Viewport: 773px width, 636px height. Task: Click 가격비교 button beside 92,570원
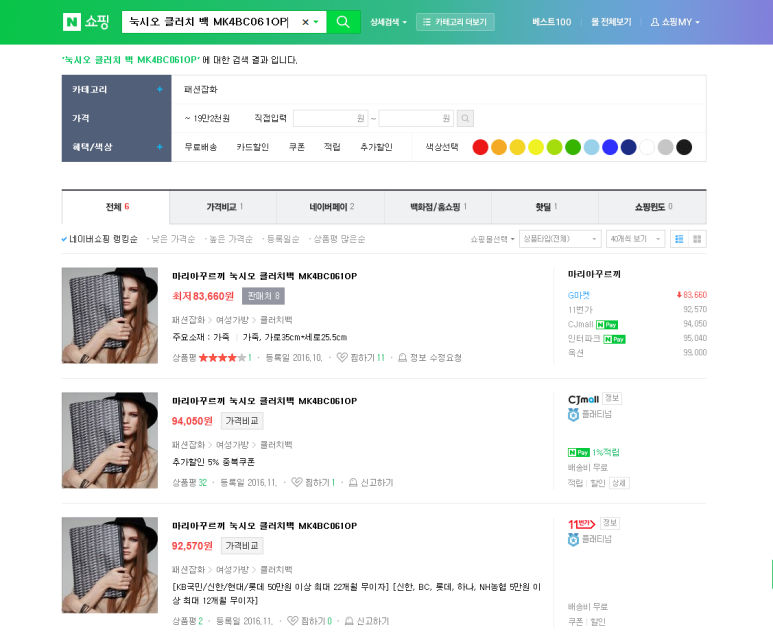pos(242,546)
